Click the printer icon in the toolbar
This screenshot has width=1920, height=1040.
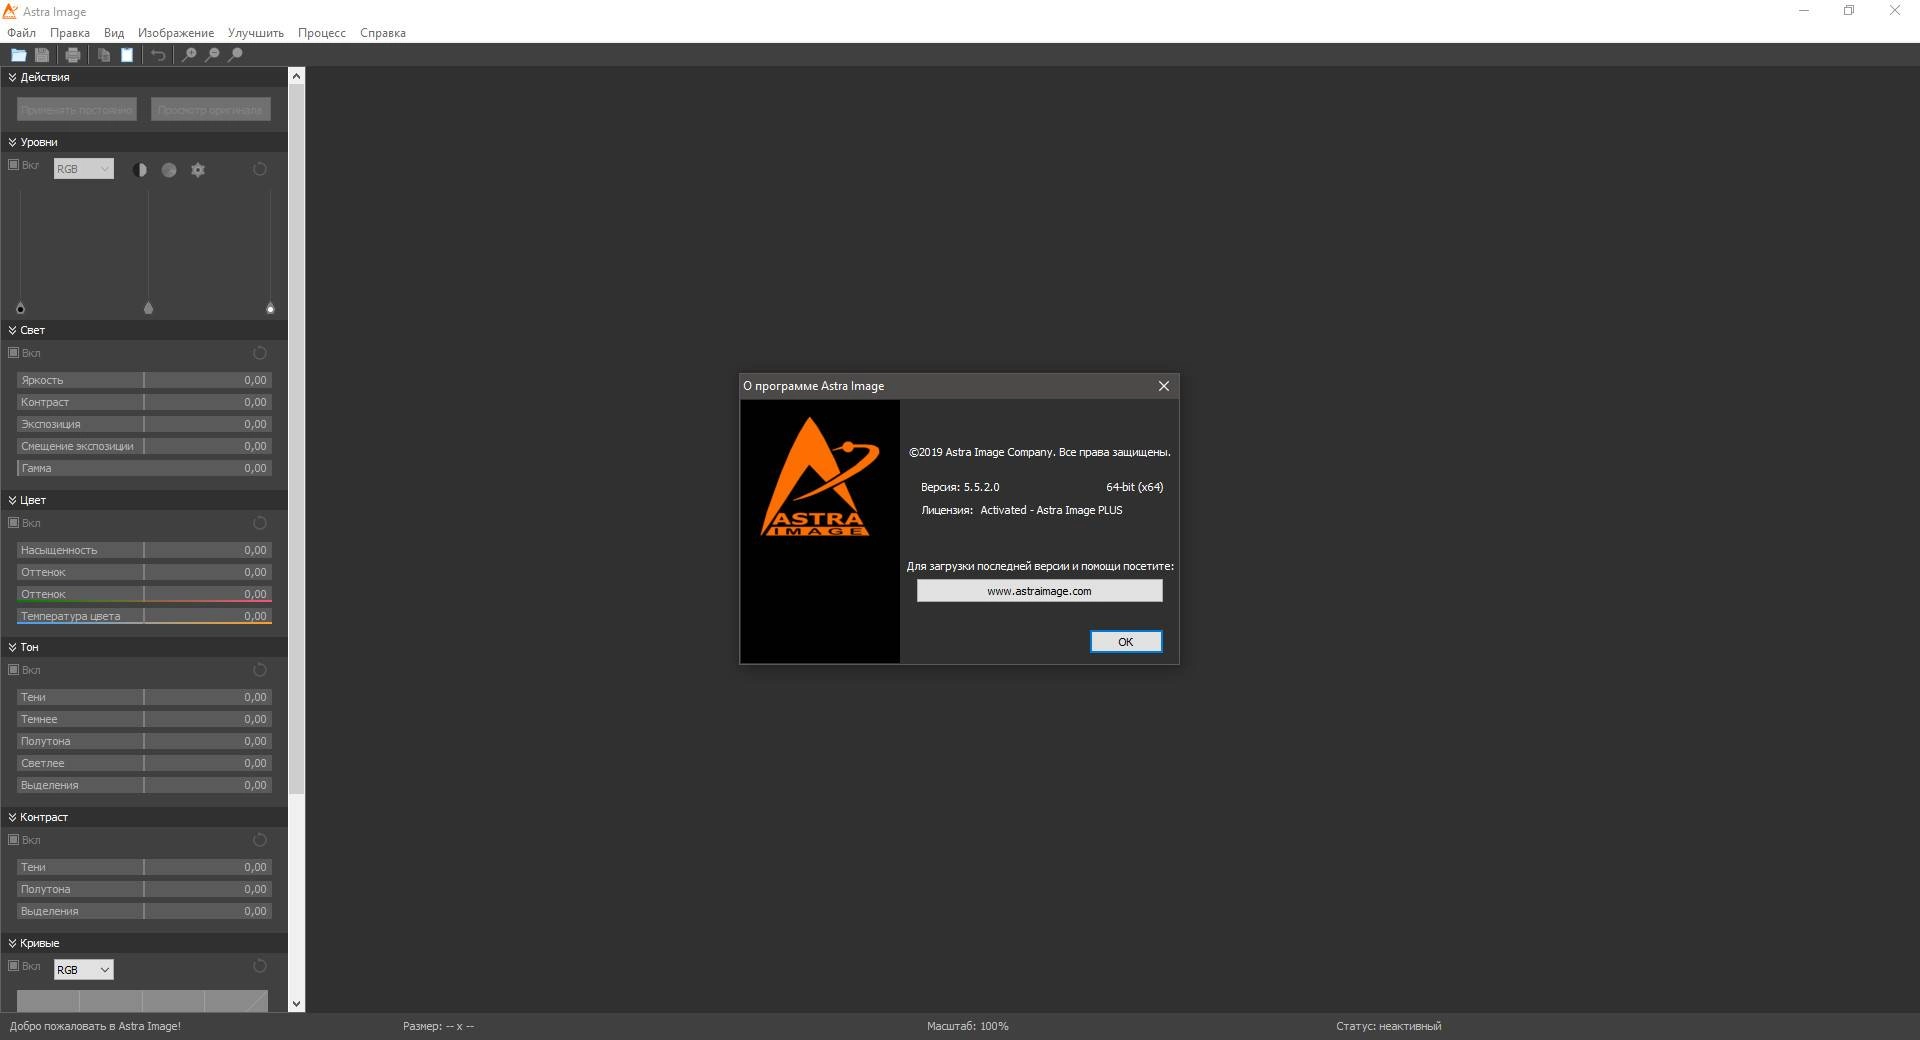coord(73,55)
